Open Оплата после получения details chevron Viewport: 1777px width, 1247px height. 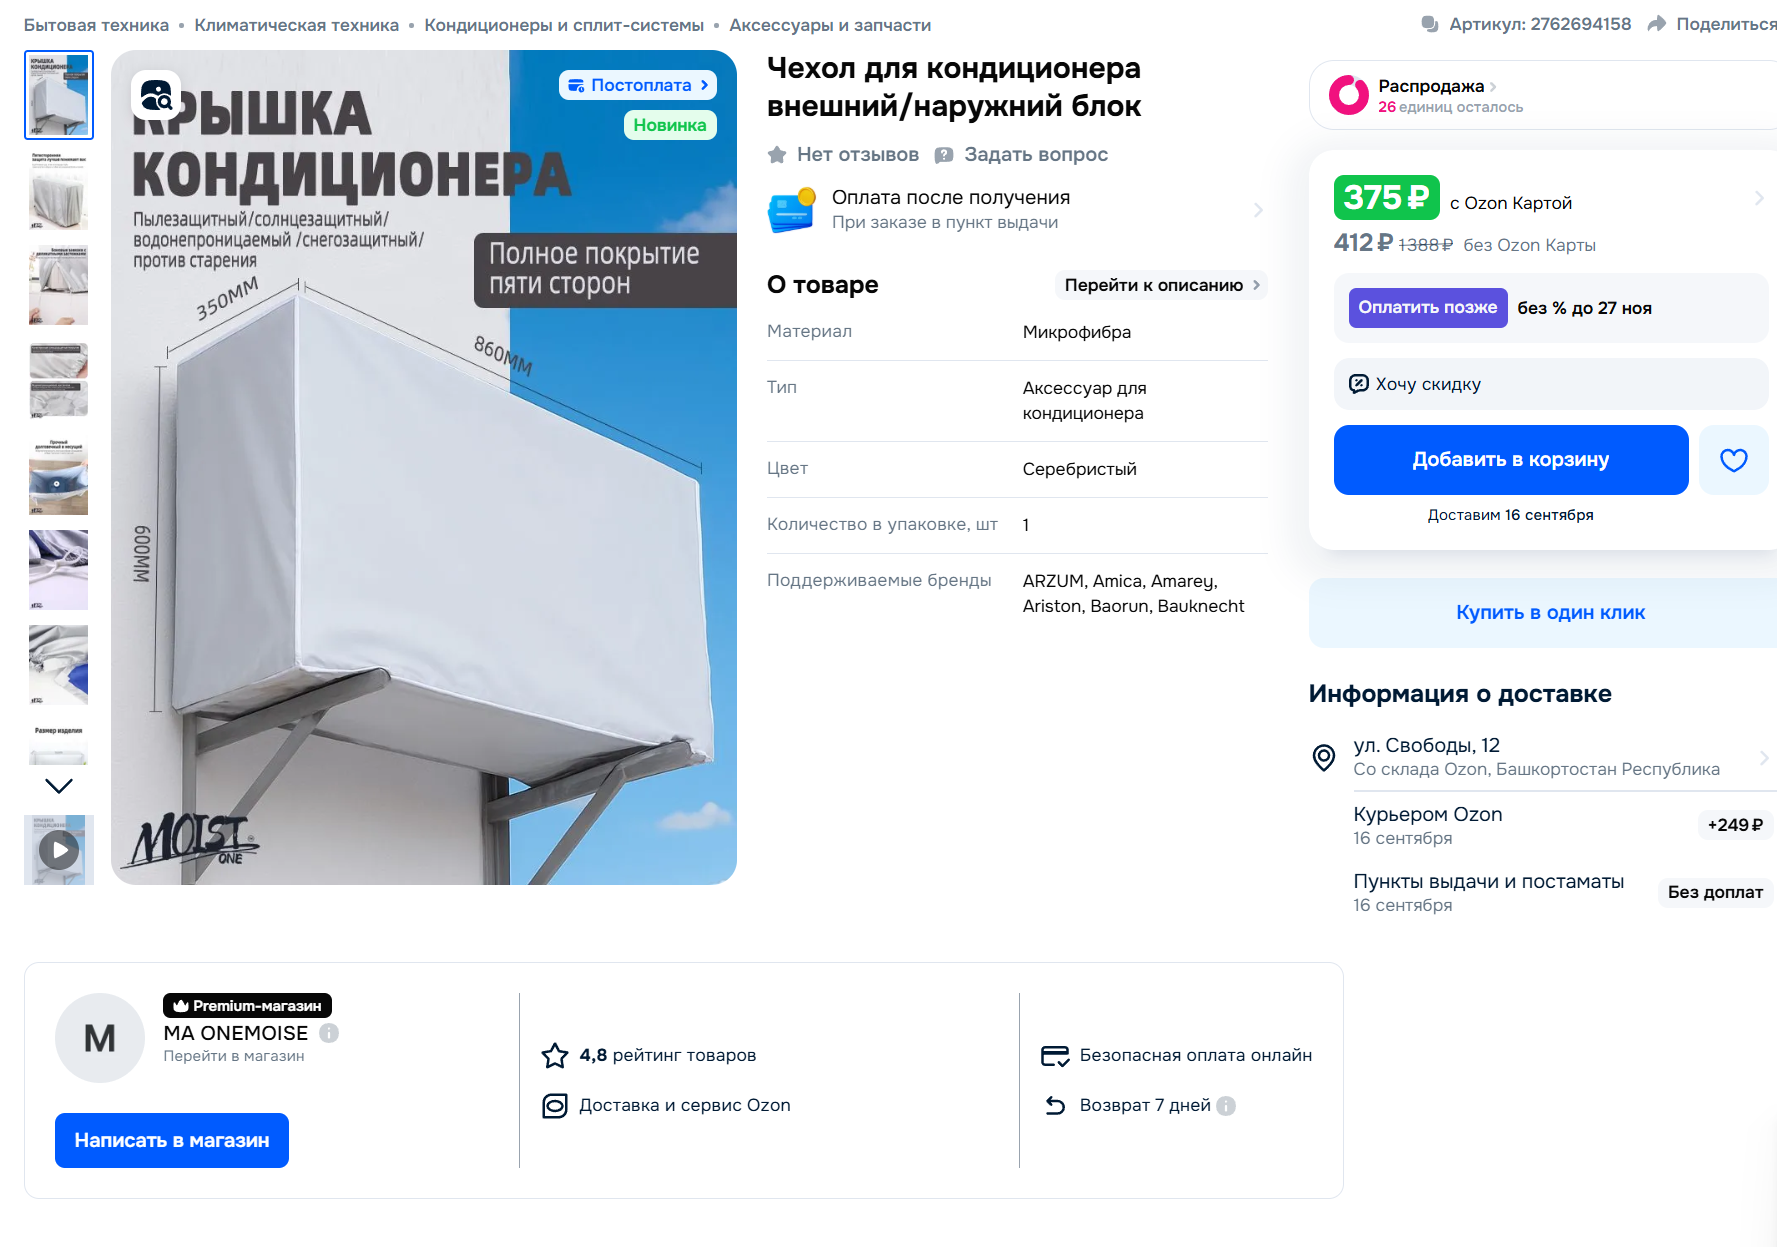[x=1258, y=210]
